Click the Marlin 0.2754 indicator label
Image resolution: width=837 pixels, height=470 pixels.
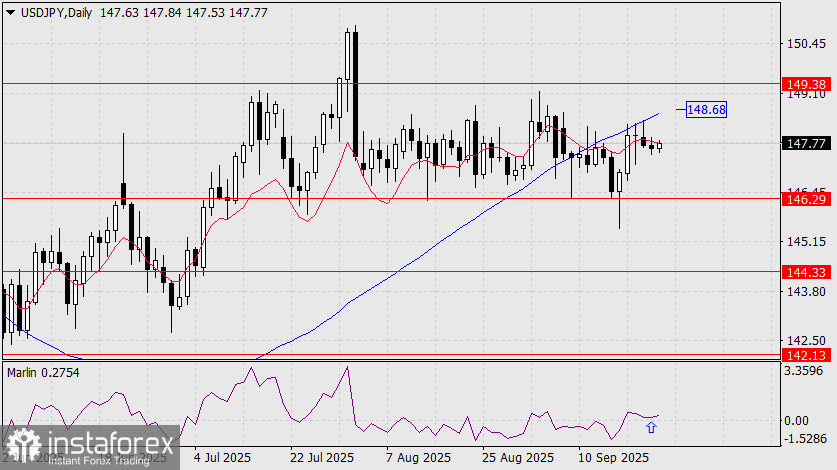click(43, 373)
